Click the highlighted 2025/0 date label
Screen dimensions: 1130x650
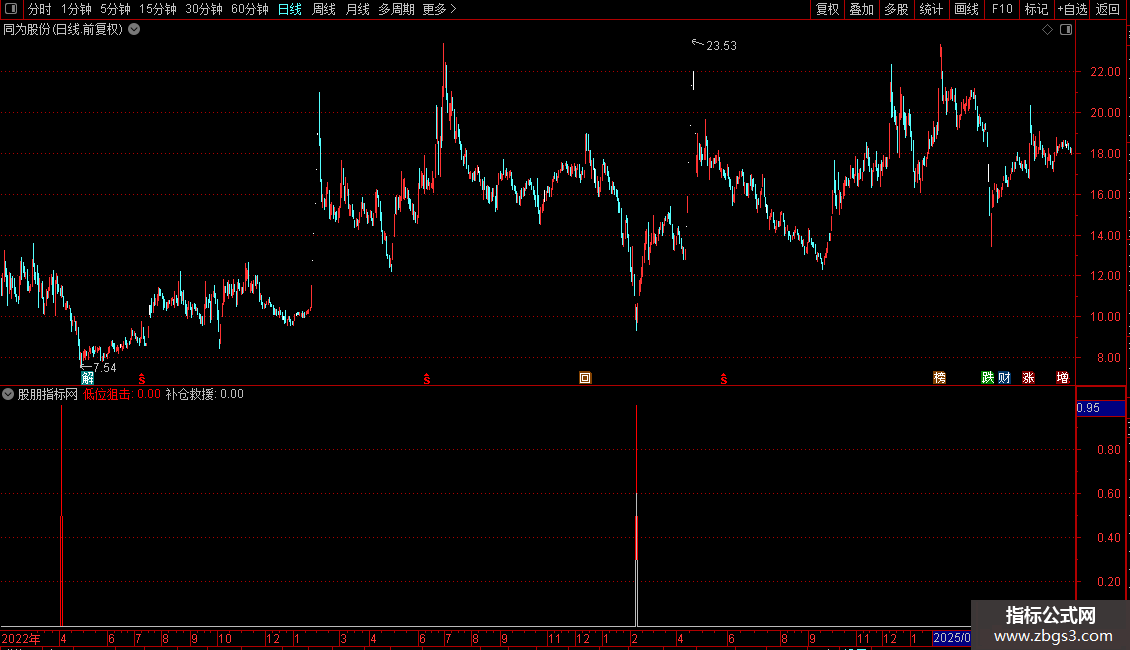951,638
